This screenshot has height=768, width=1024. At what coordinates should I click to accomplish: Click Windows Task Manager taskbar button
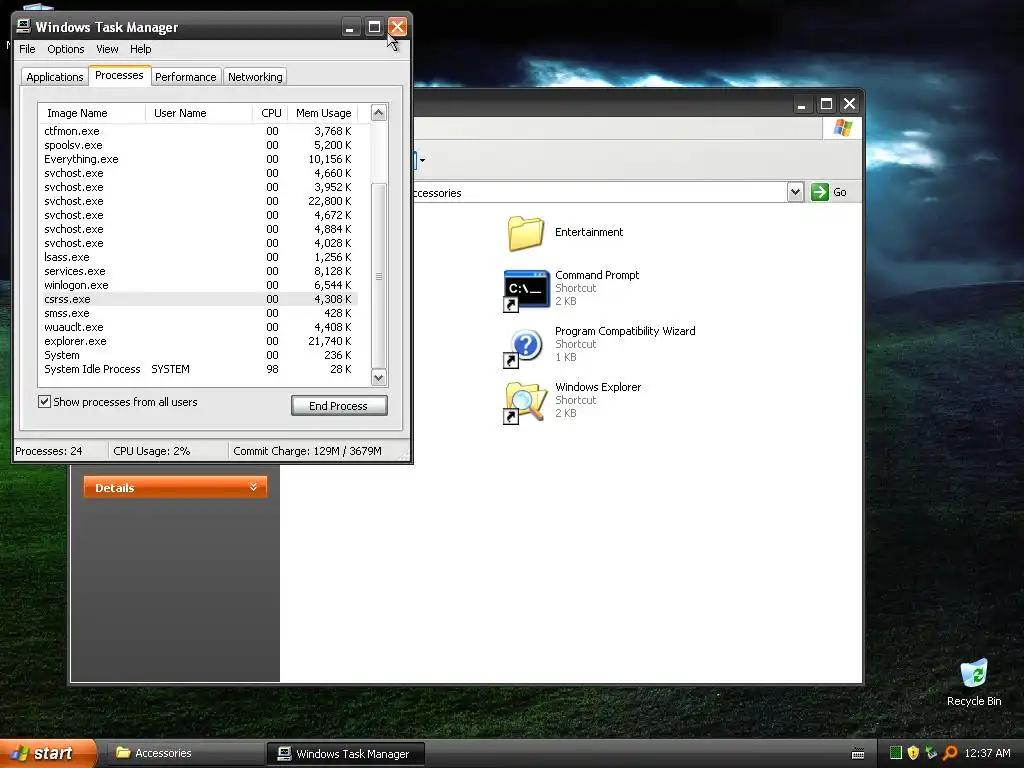pos(346,754)
